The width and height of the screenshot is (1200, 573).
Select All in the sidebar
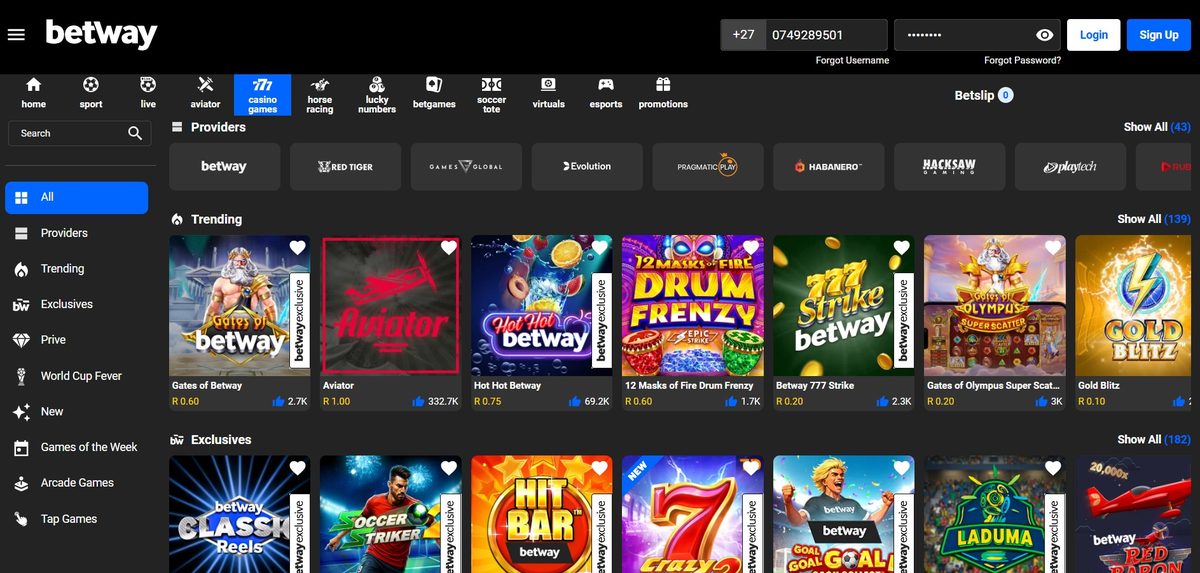click(76, 198)
